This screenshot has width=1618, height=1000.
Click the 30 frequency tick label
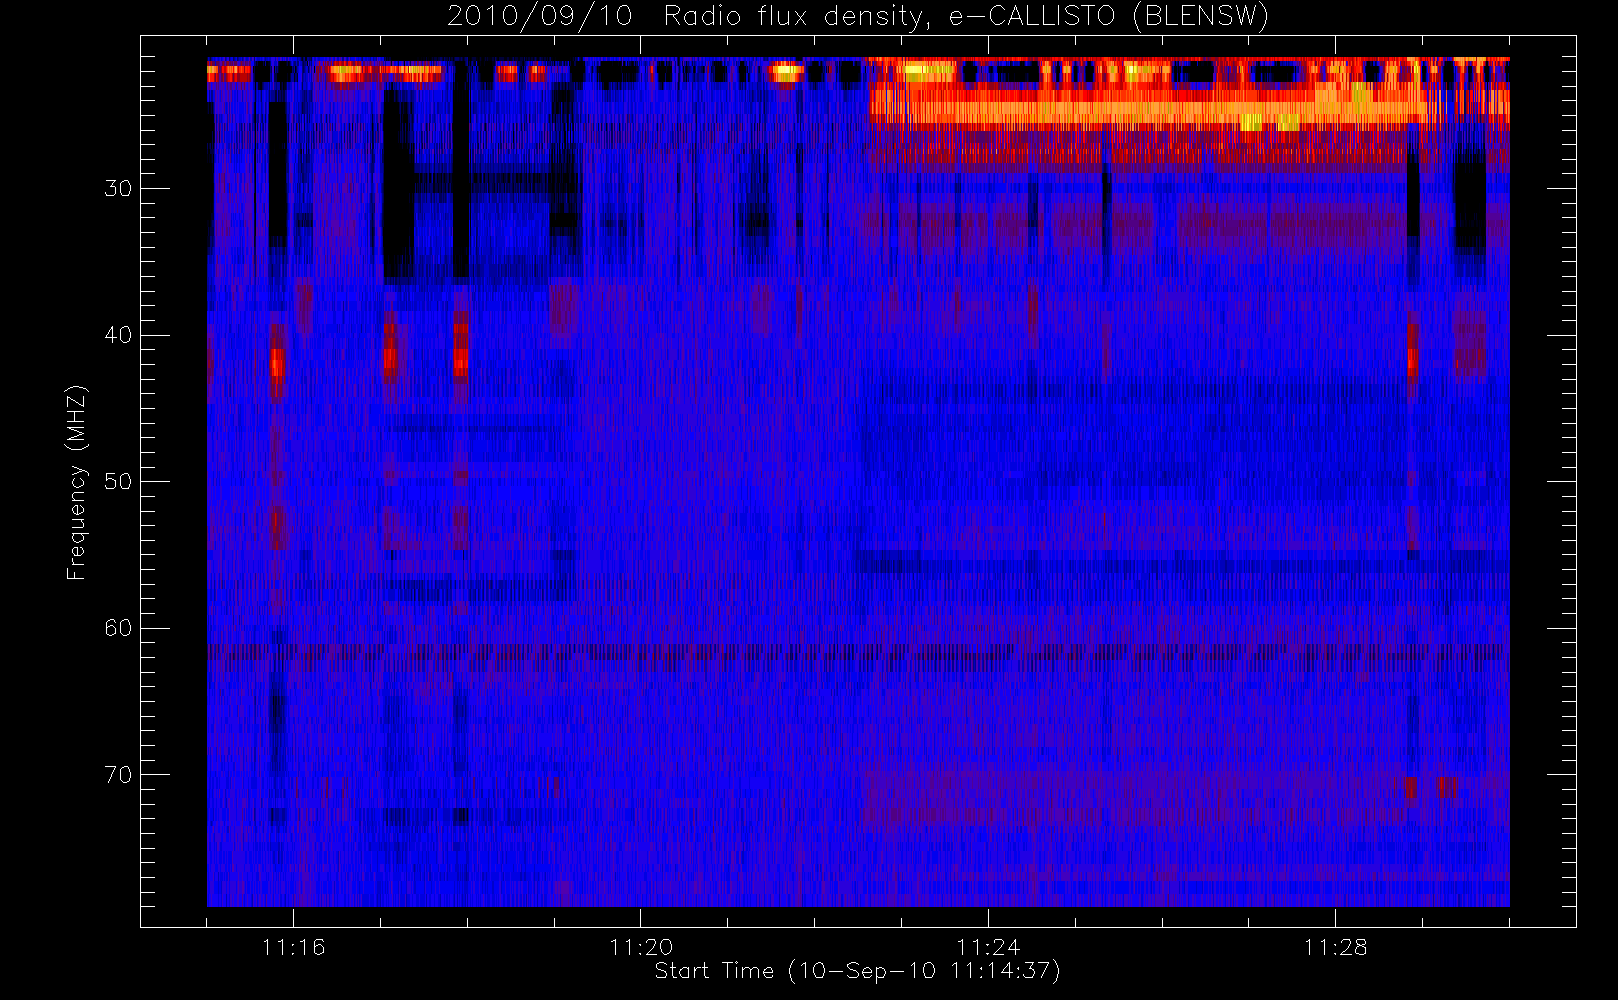[x=118, y=189]
